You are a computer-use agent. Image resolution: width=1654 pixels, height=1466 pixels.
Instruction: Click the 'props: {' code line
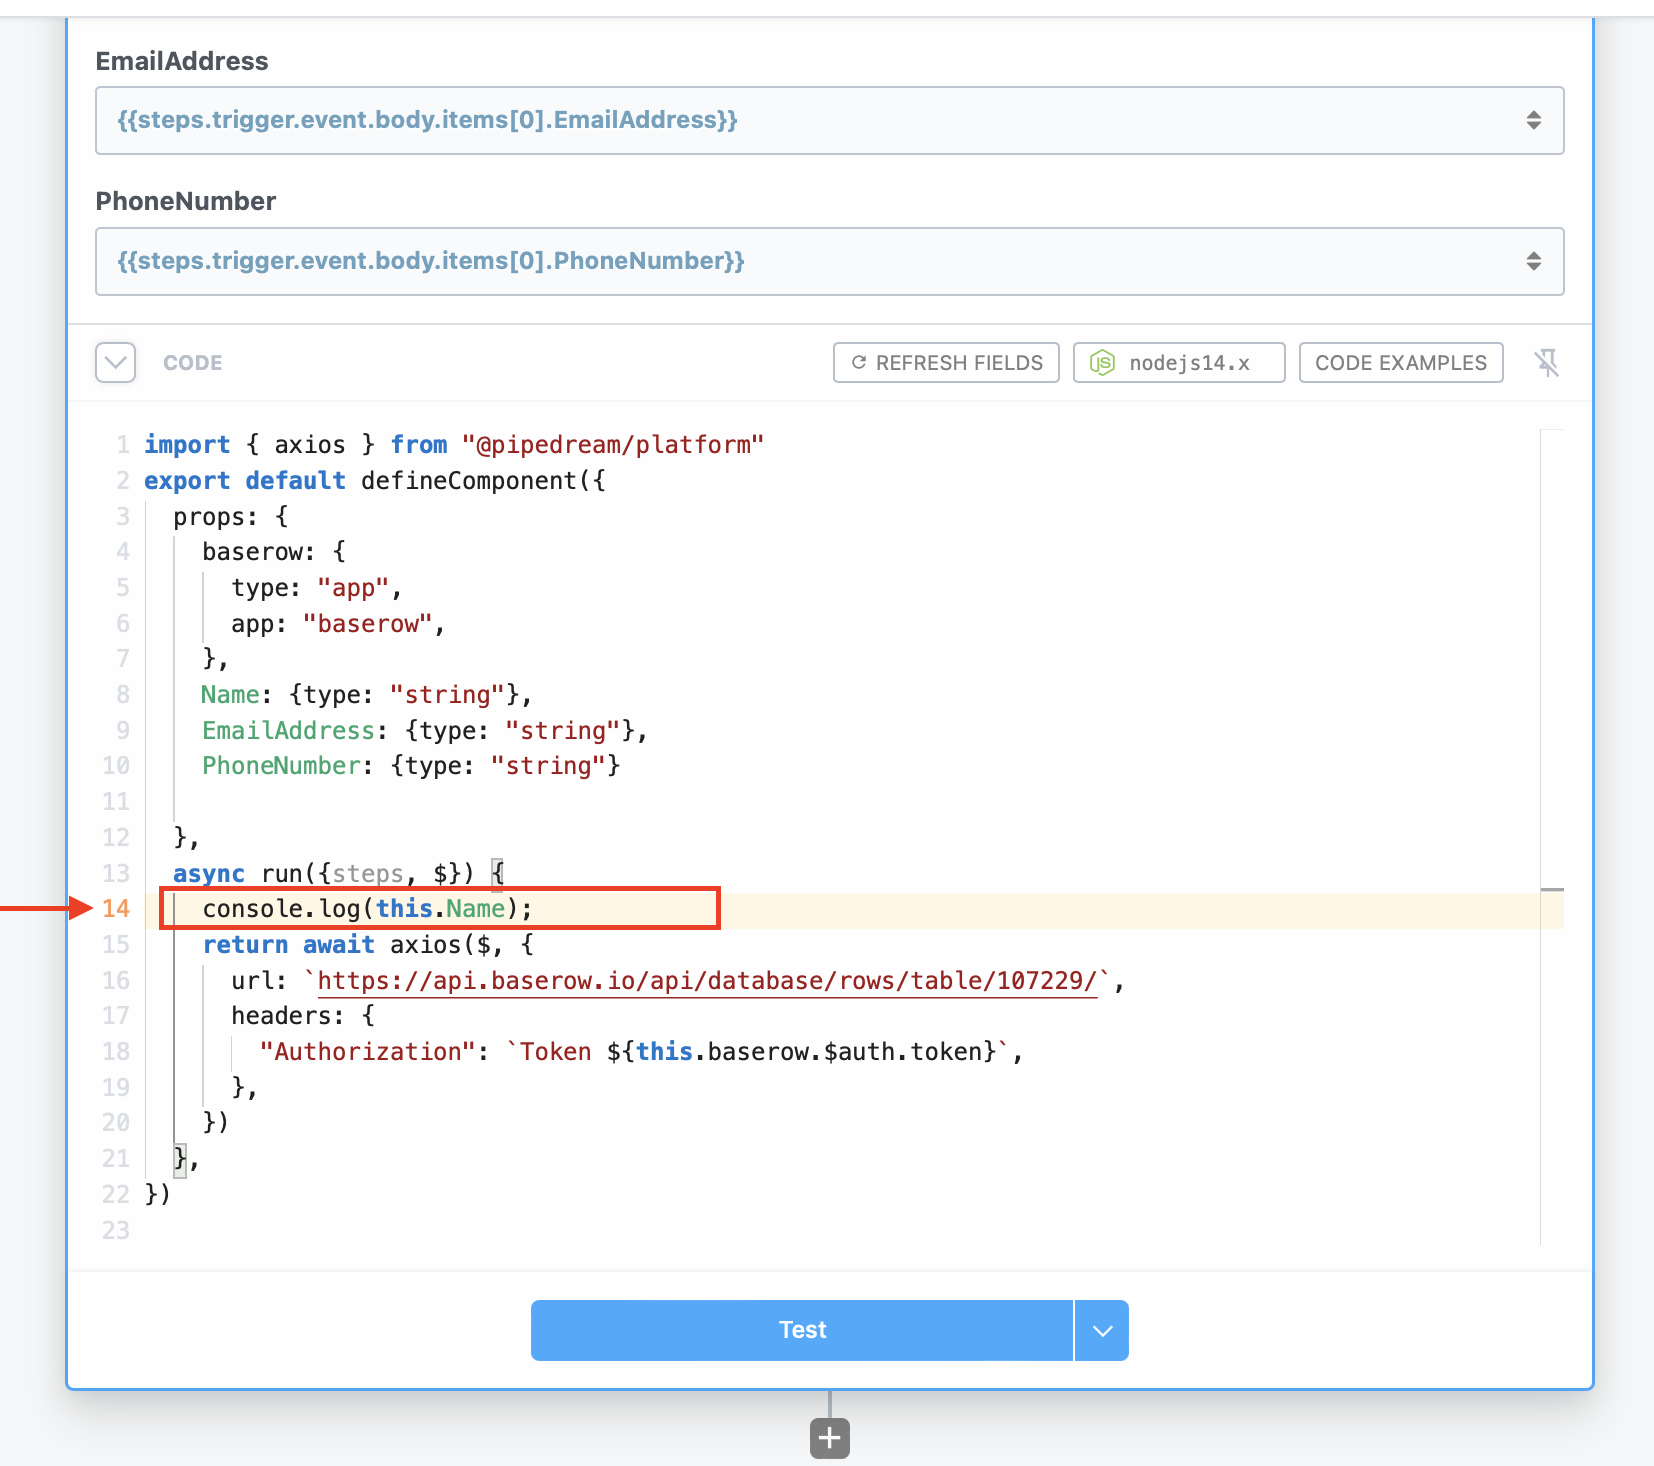pyautogui.click(x=231, y=517)
